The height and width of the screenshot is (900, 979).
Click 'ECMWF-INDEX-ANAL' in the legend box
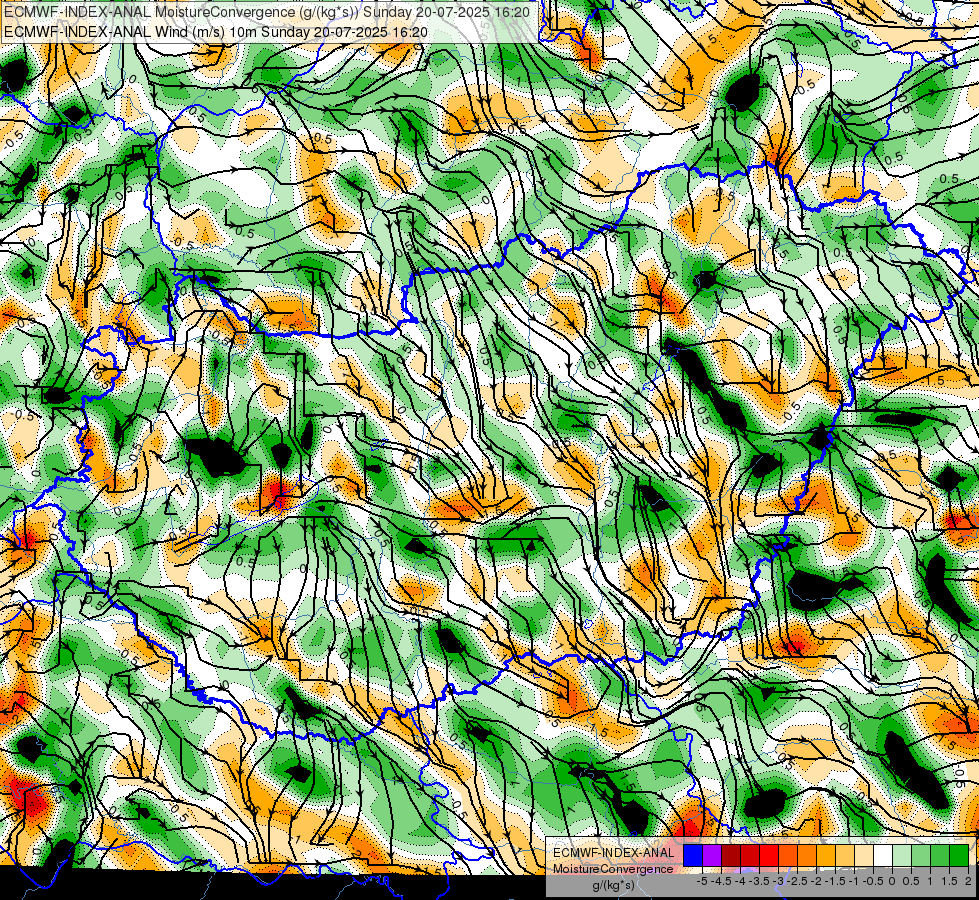tap(614, 853)
